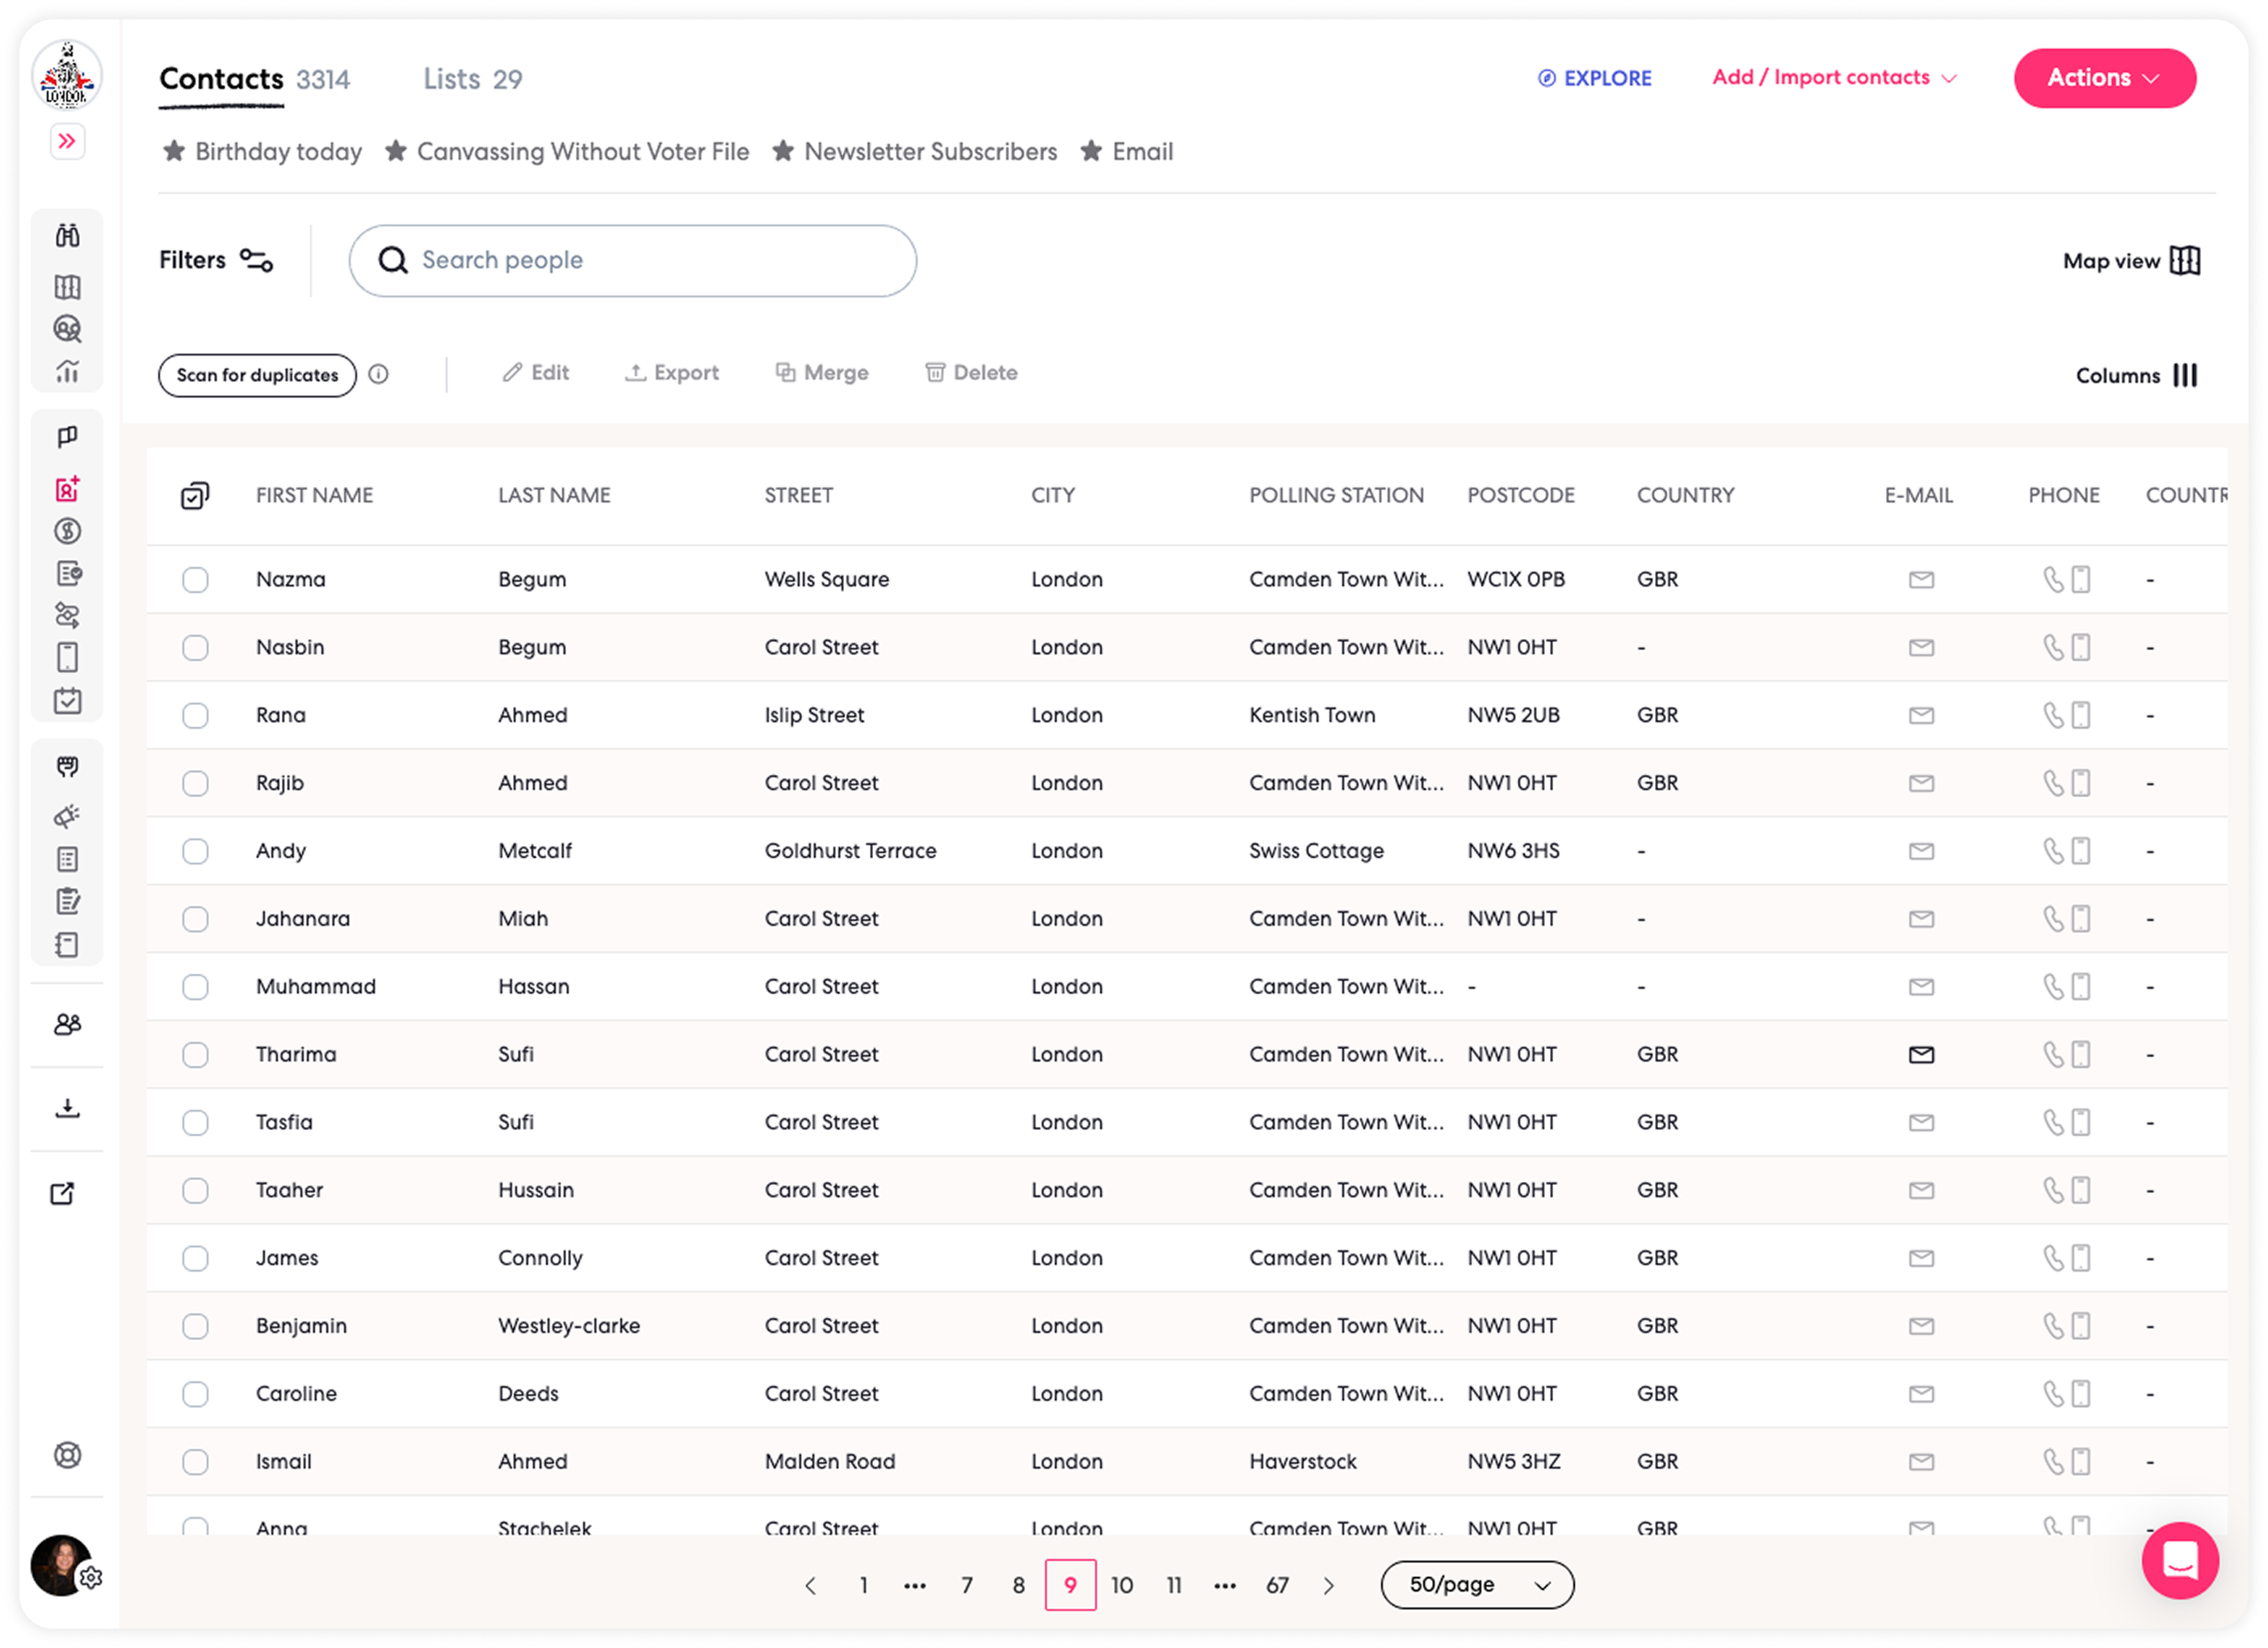Click the binoculars icon in sidebar
The image size is (2268, 1648).
coord(67,236)
